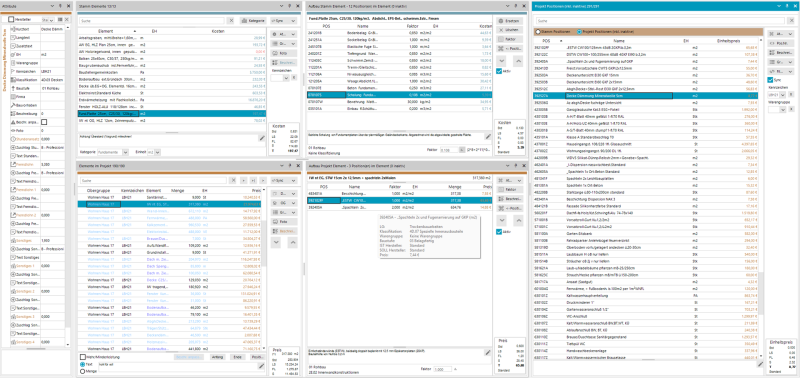Select the Menge radio button
The height and width of the screenshot is (378, 800).
point(83,372)
